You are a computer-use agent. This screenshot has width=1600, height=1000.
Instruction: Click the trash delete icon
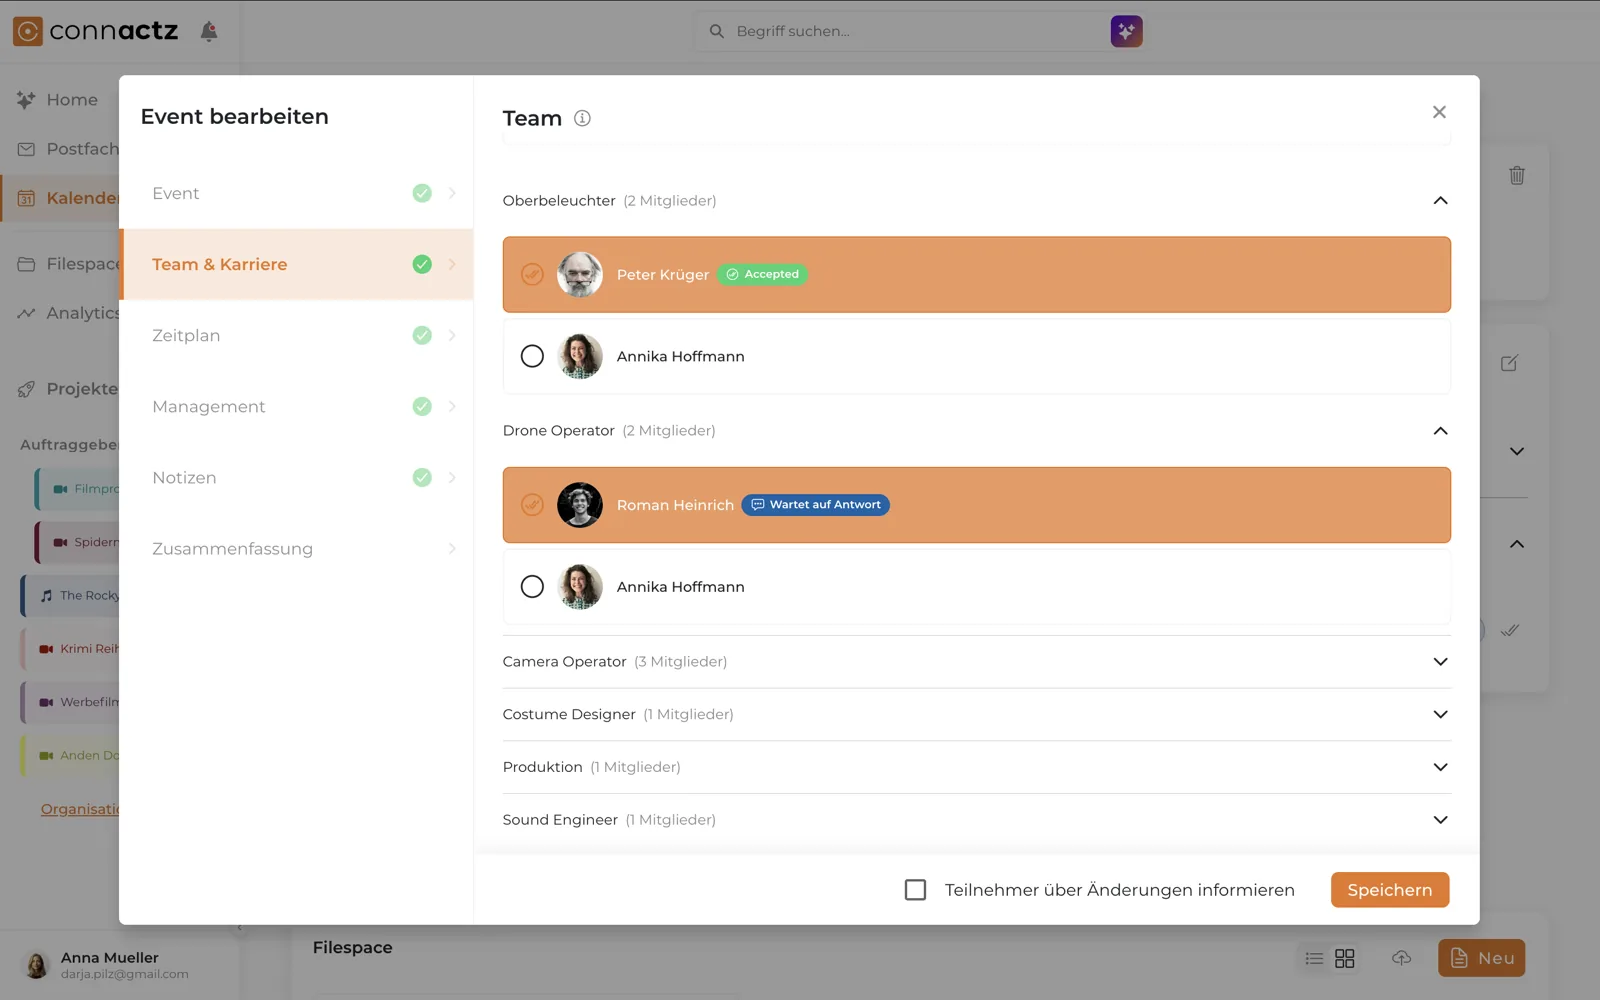pyautogui.click(x=1517, y=175)
